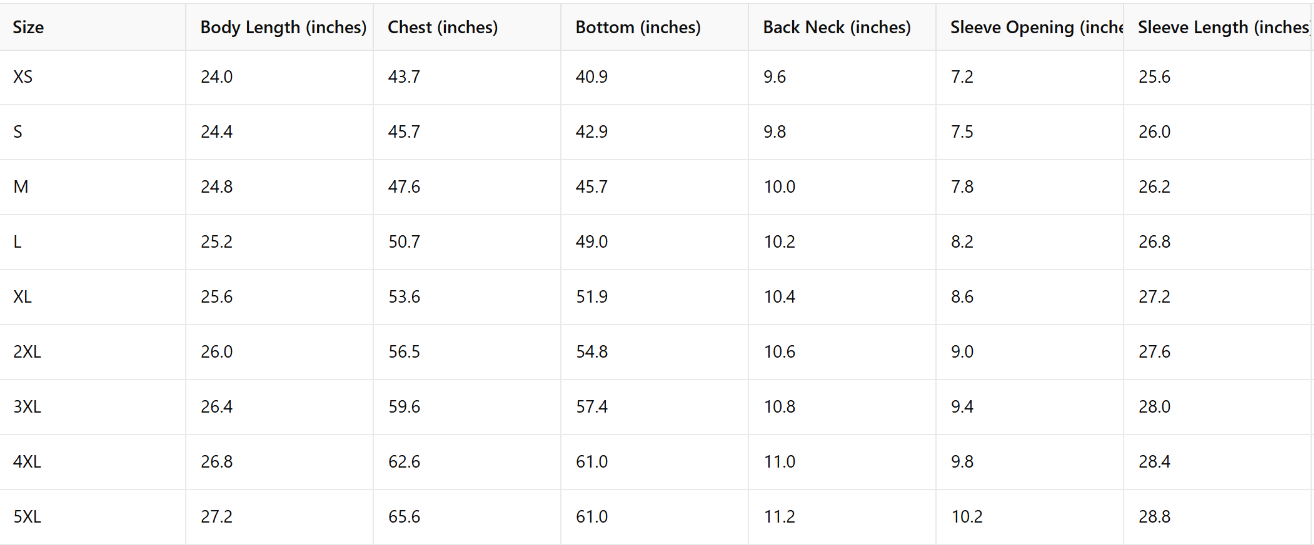Screen dimensions: 1314x545
Task: Click bottom value 57.4 in 3XL row
Action: 592,407
